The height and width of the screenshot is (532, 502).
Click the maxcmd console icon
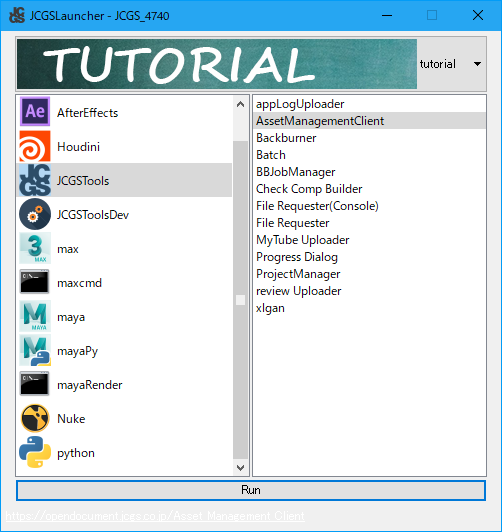pos(35,282)
